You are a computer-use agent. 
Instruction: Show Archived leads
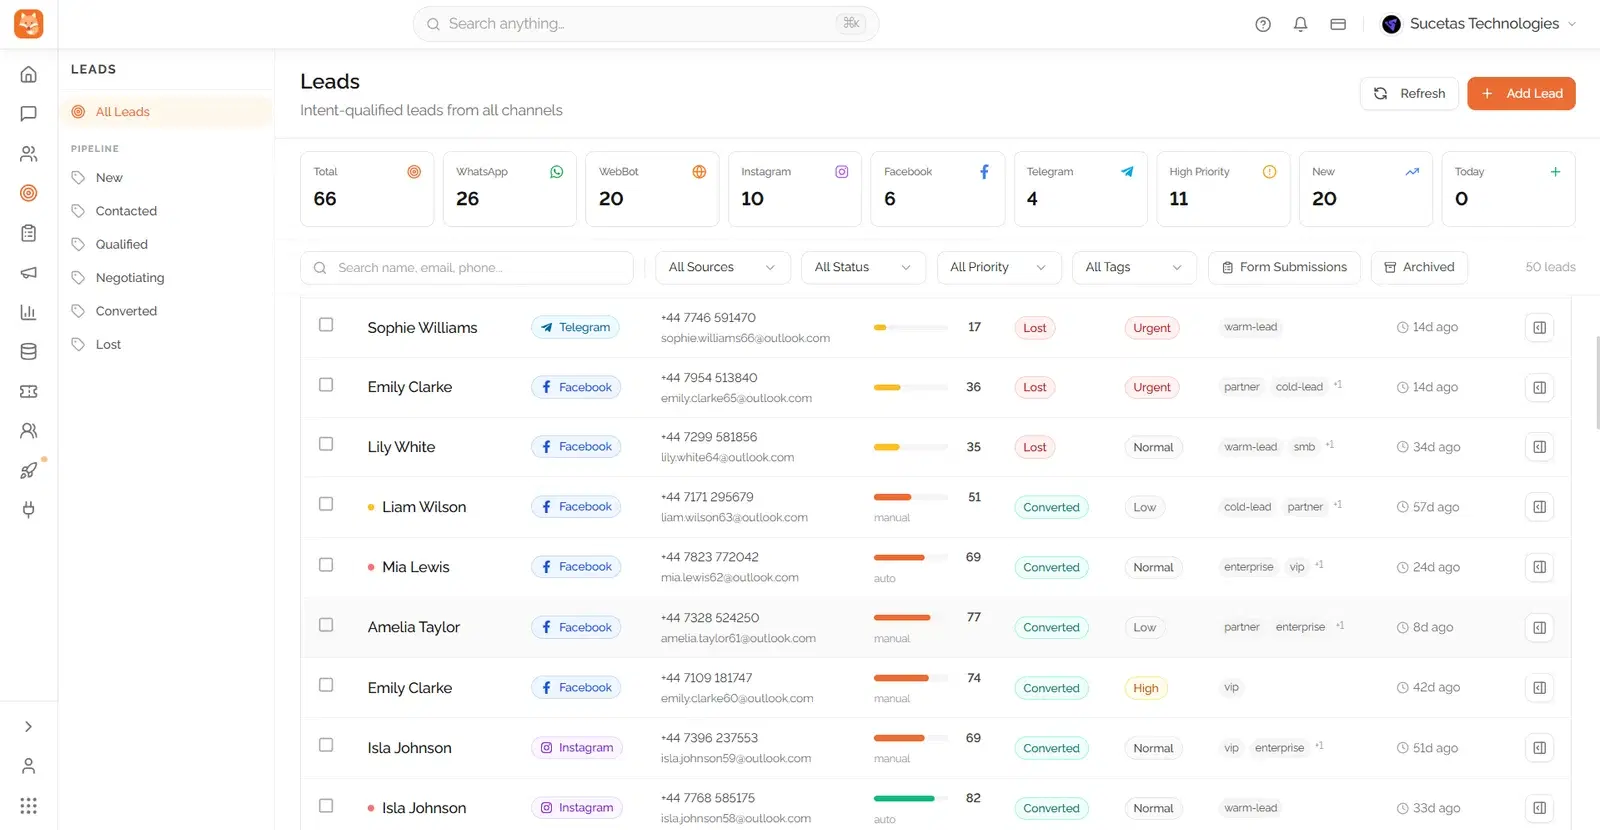[x=1419, y=268]
